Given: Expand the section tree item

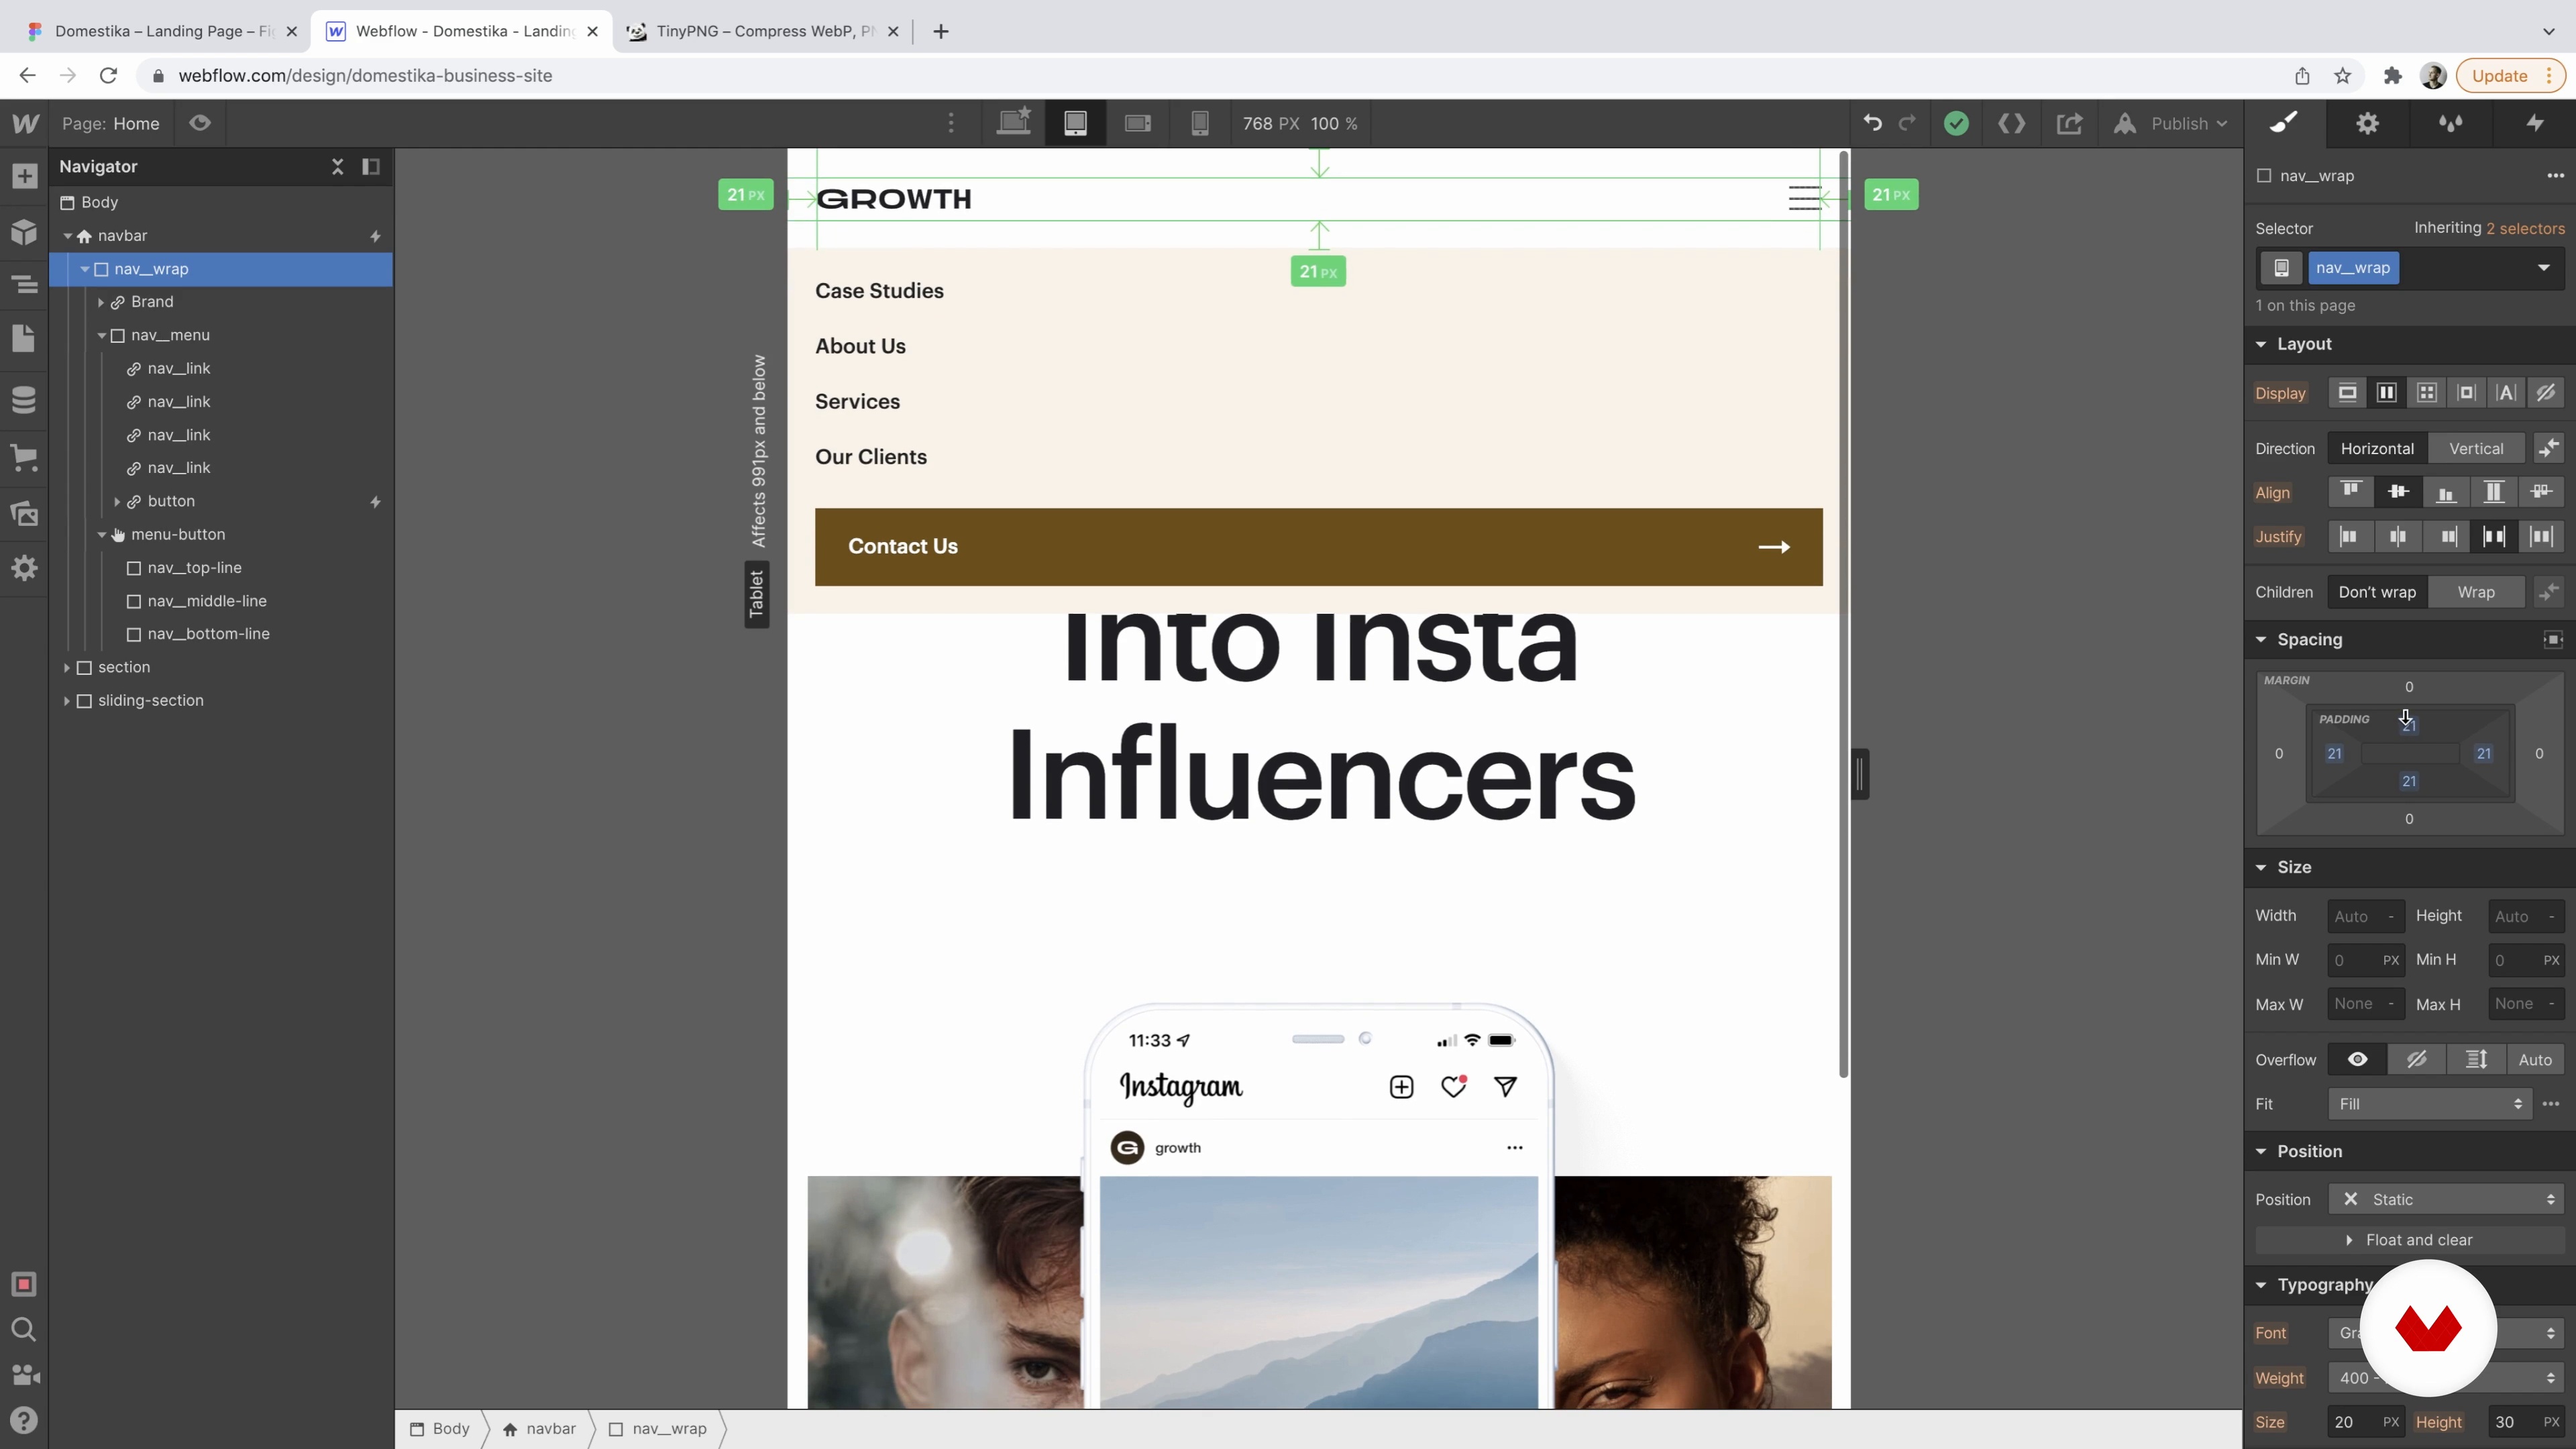Looking at the screenshot, I should tap(67, 667).
